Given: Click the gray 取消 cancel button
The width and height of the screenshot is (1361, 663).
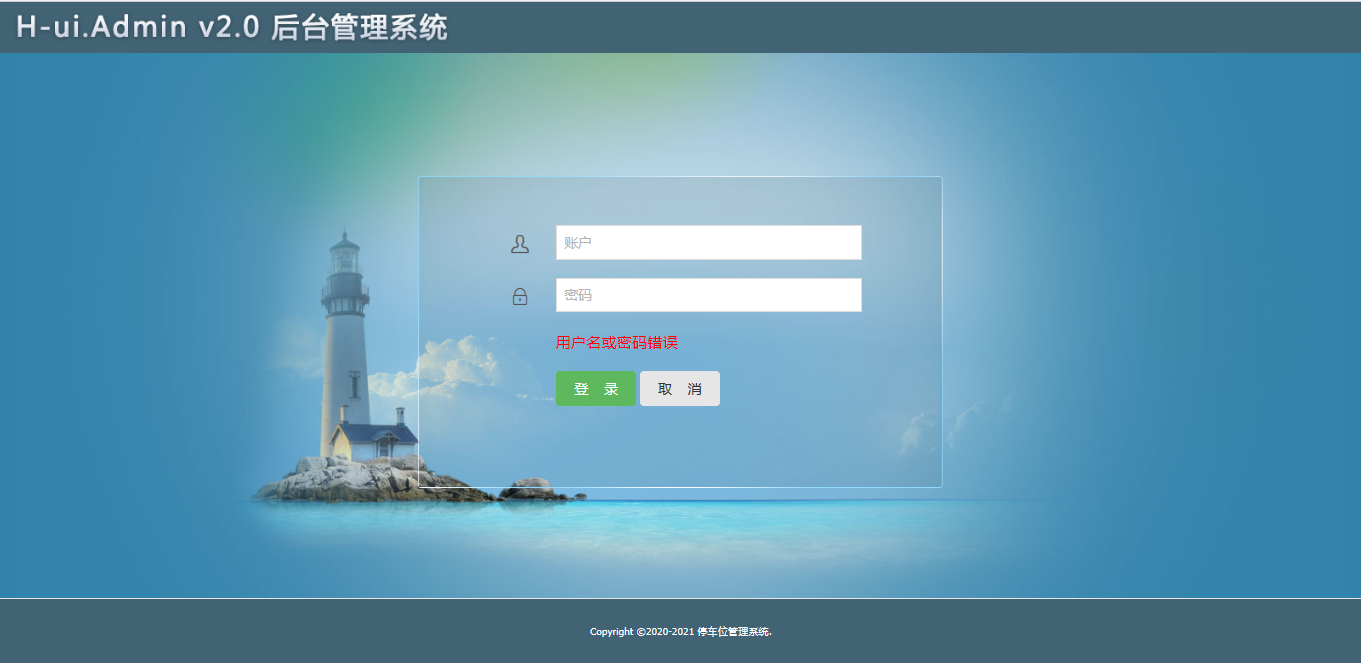Looking at the screenshot, I should tap(680, 389).
